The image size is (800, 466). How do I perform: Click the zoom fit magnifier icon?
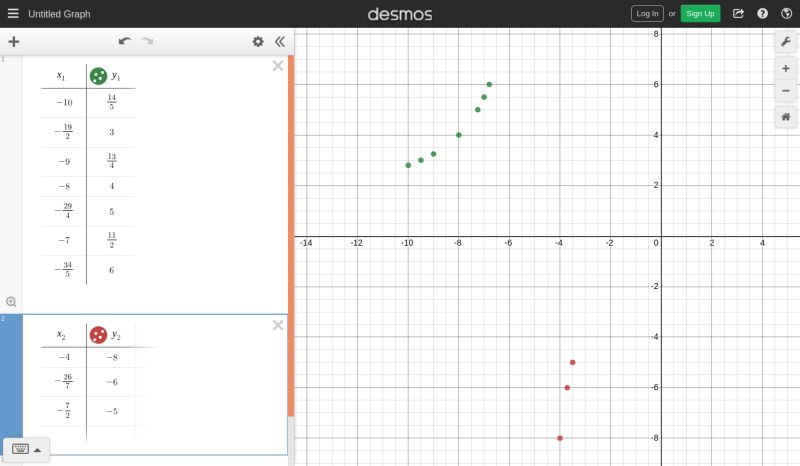click(x=11, y=302)
